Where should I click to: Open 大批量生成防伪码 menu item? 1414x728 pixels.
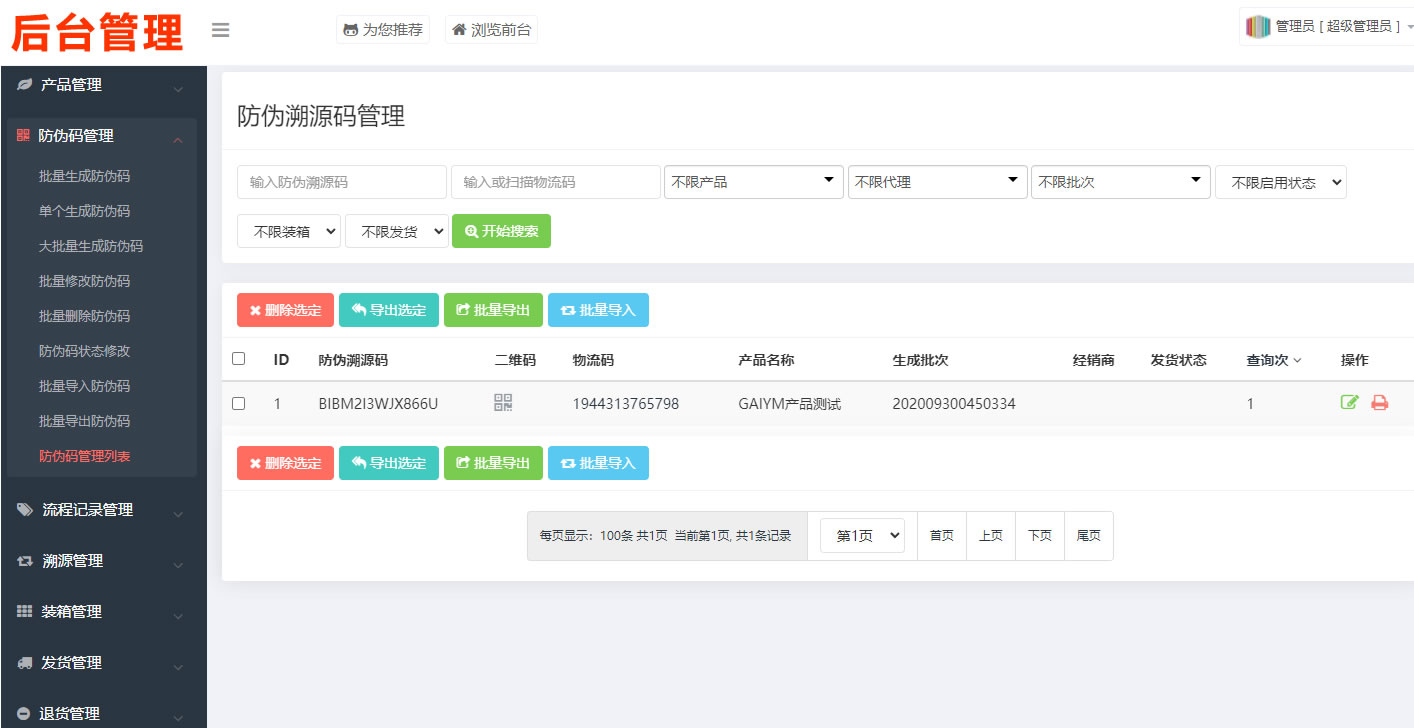pos(91,246)
